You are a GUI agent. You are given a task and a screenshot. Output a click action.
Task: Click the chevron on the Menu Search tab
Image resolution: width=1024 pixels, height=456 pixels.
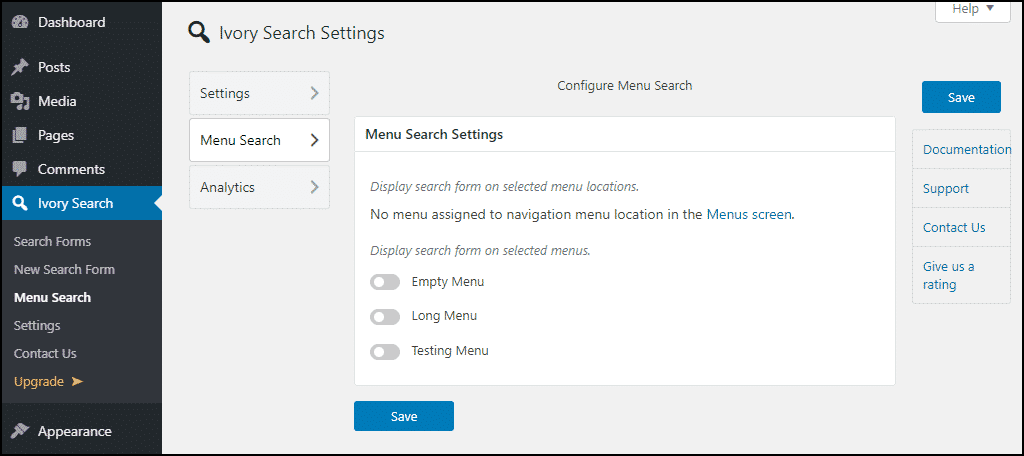click(314, 140)
